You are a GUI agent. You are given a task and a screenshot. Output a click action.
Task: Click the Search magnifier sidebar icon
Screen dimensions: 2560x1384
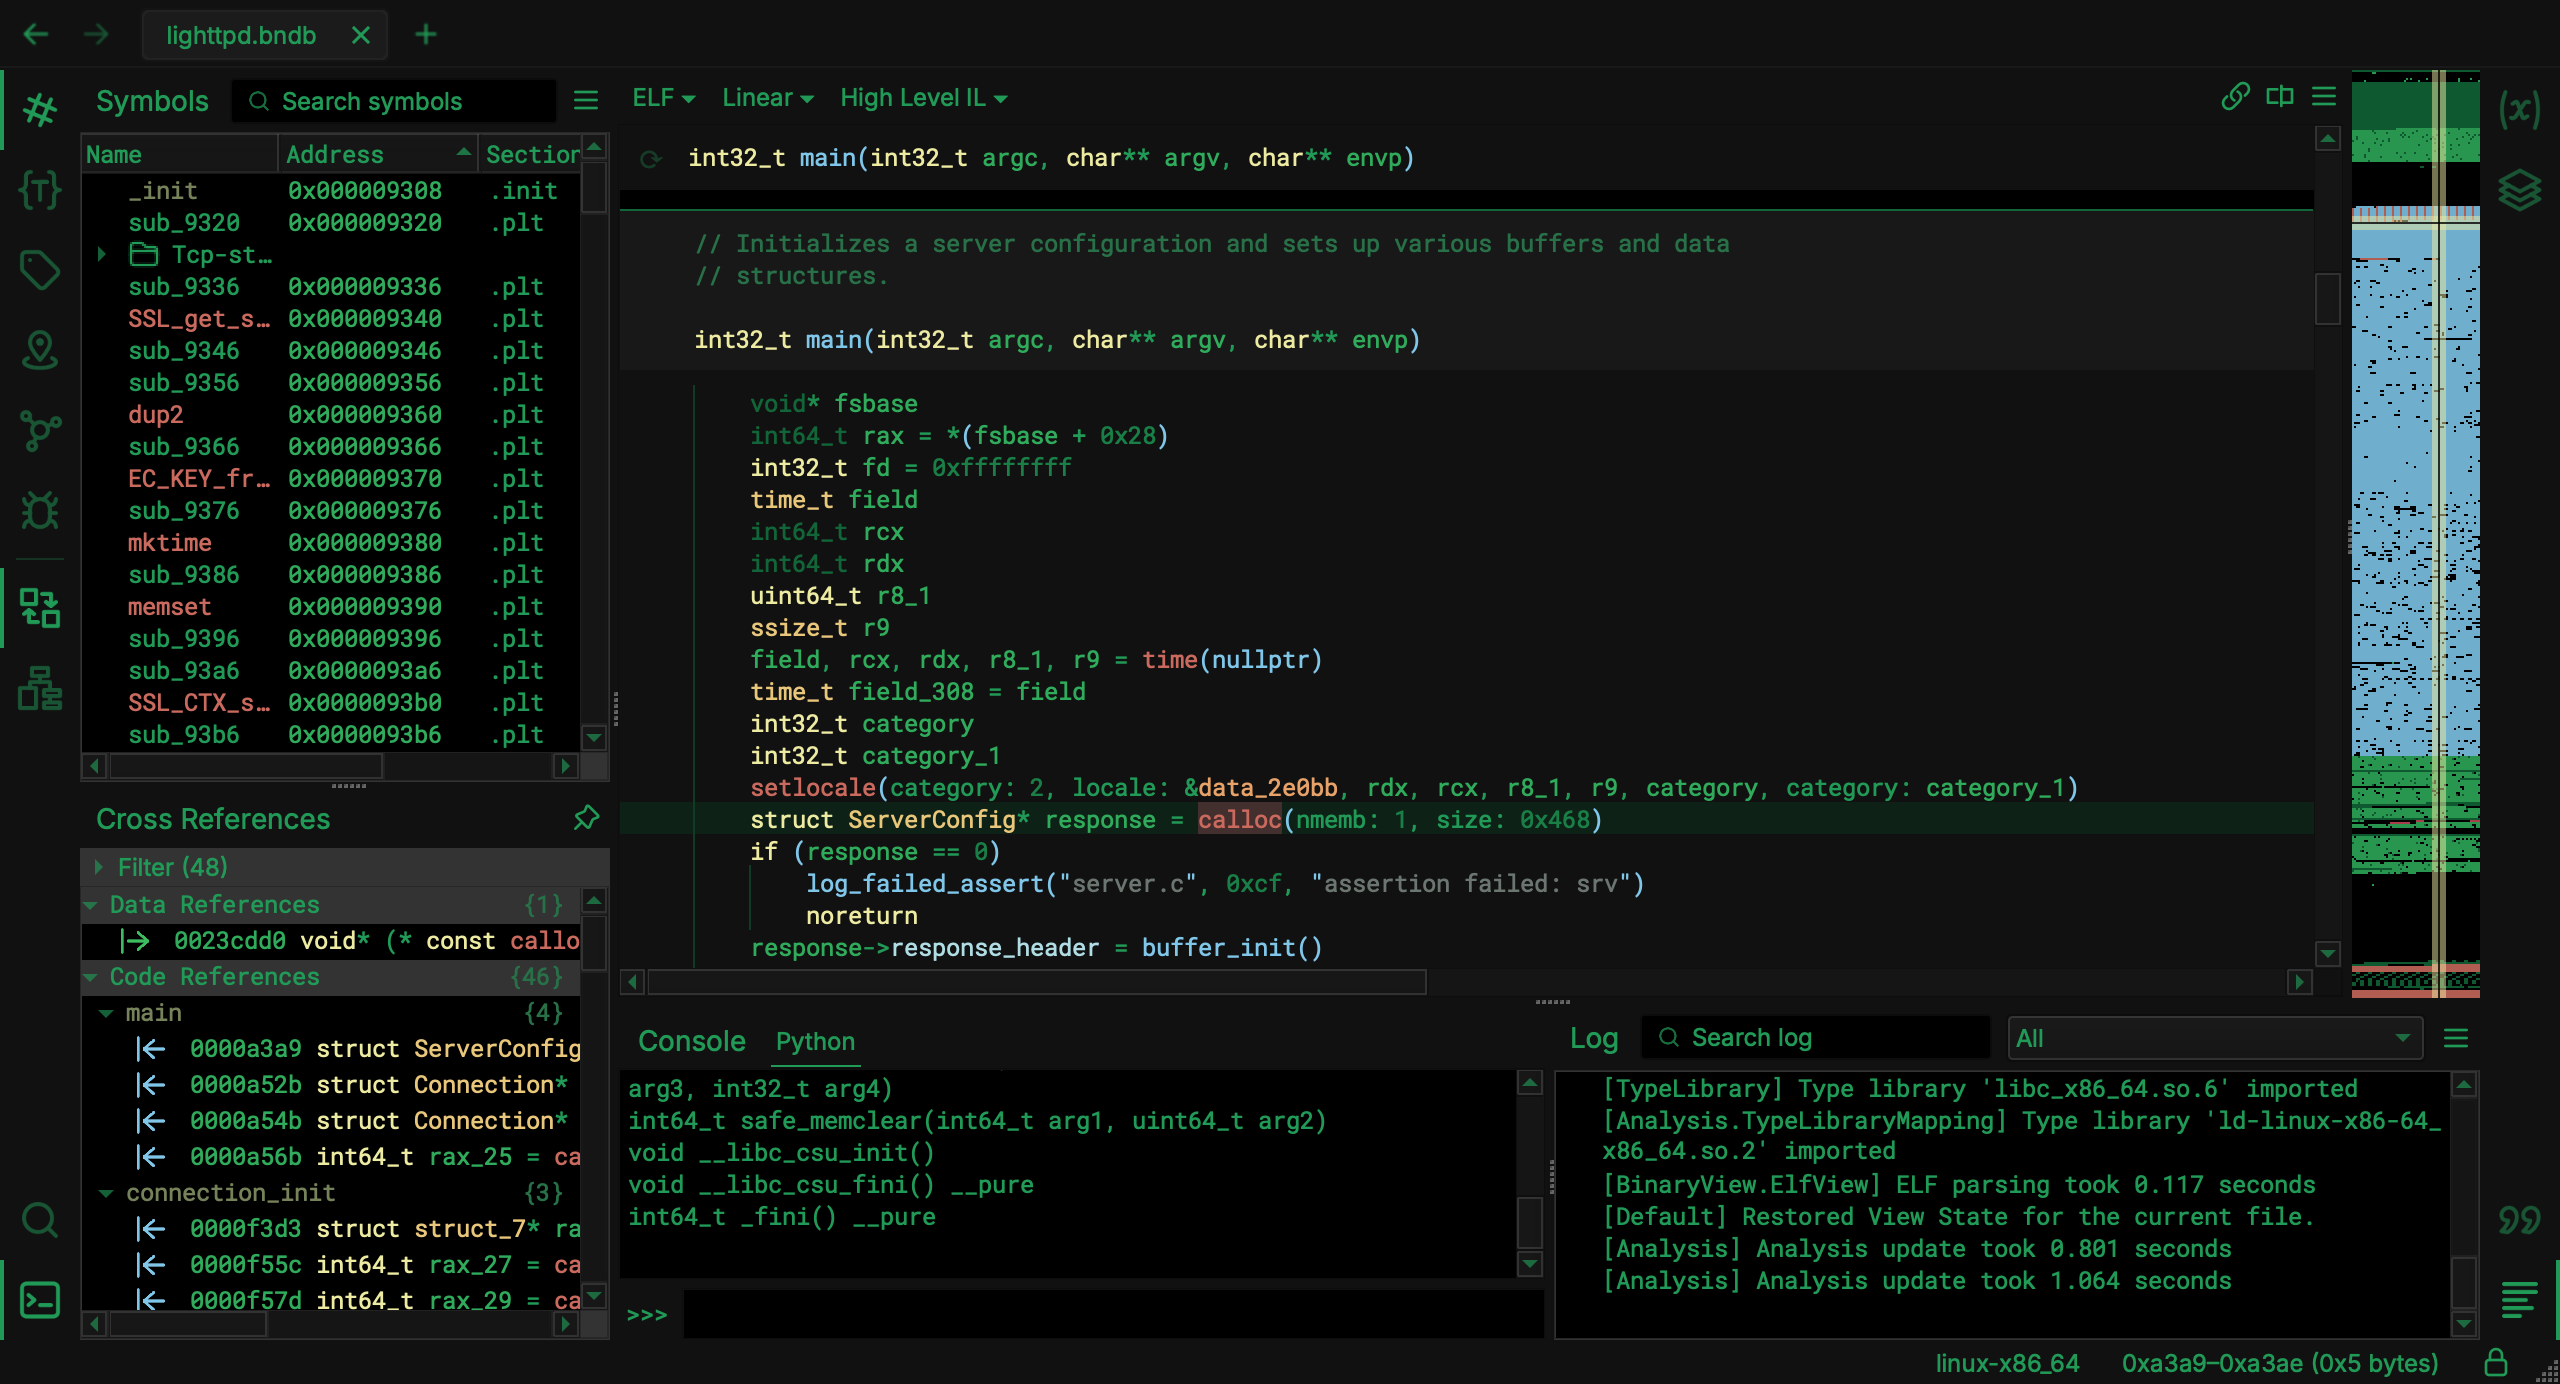tap(40, 1220)
